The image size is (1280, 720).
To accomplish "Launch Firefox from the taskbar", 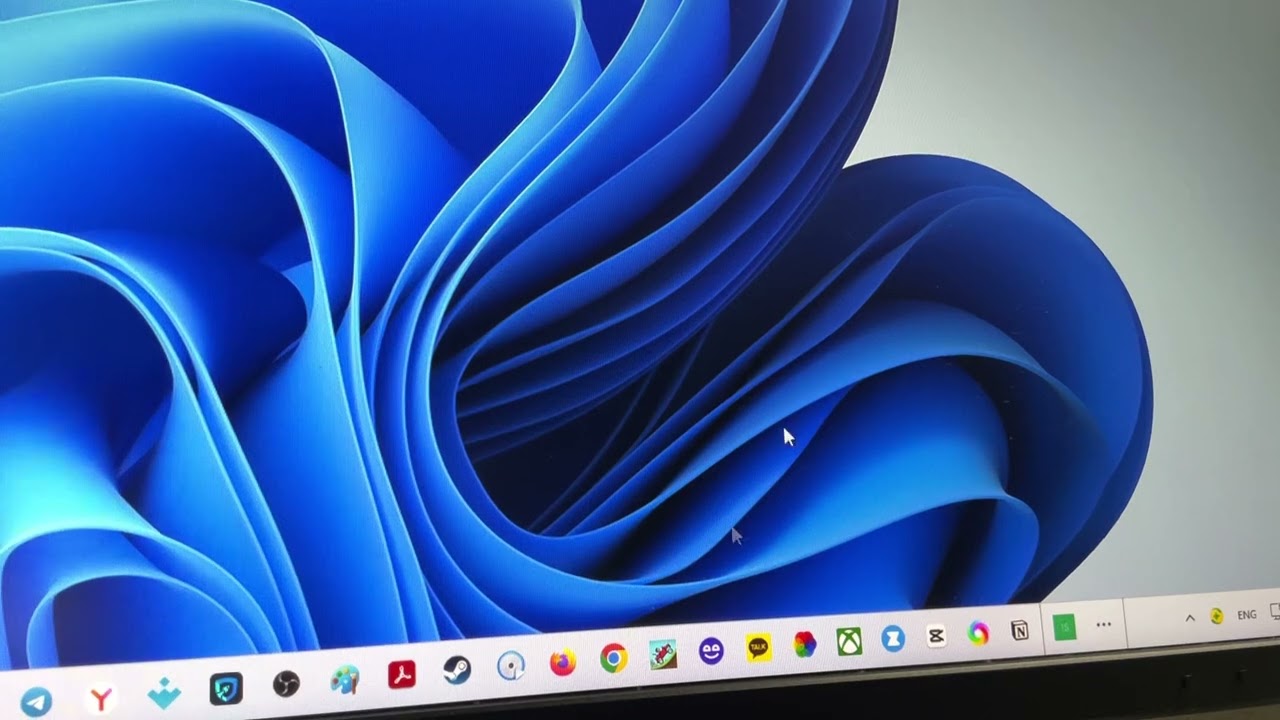I will (x=563, y=662).
